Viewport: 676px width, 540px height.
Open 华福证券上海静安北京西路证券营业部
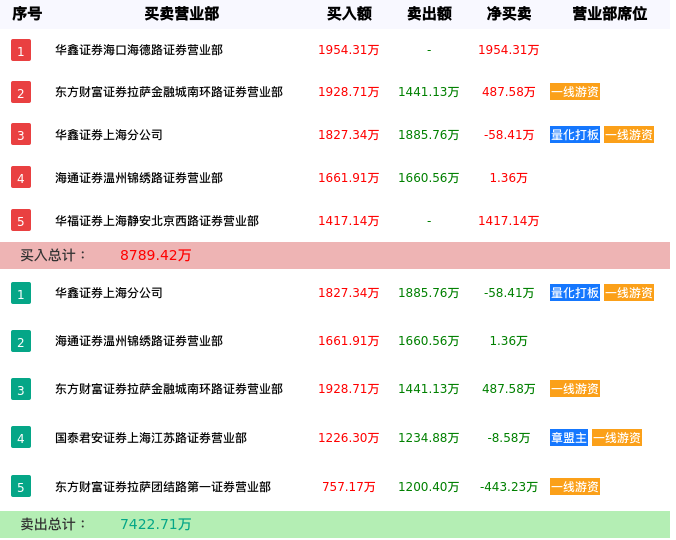[157, 221]
